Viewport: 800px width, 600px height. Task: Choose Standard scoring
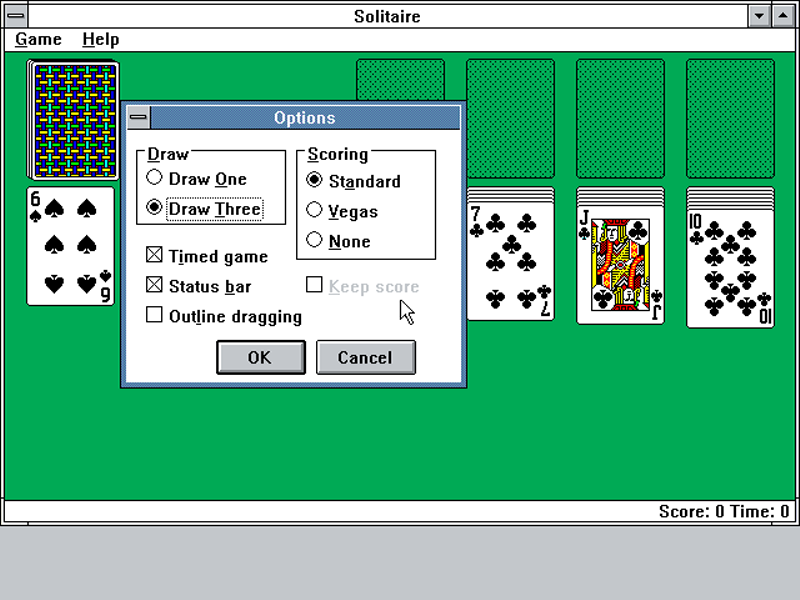315,181
